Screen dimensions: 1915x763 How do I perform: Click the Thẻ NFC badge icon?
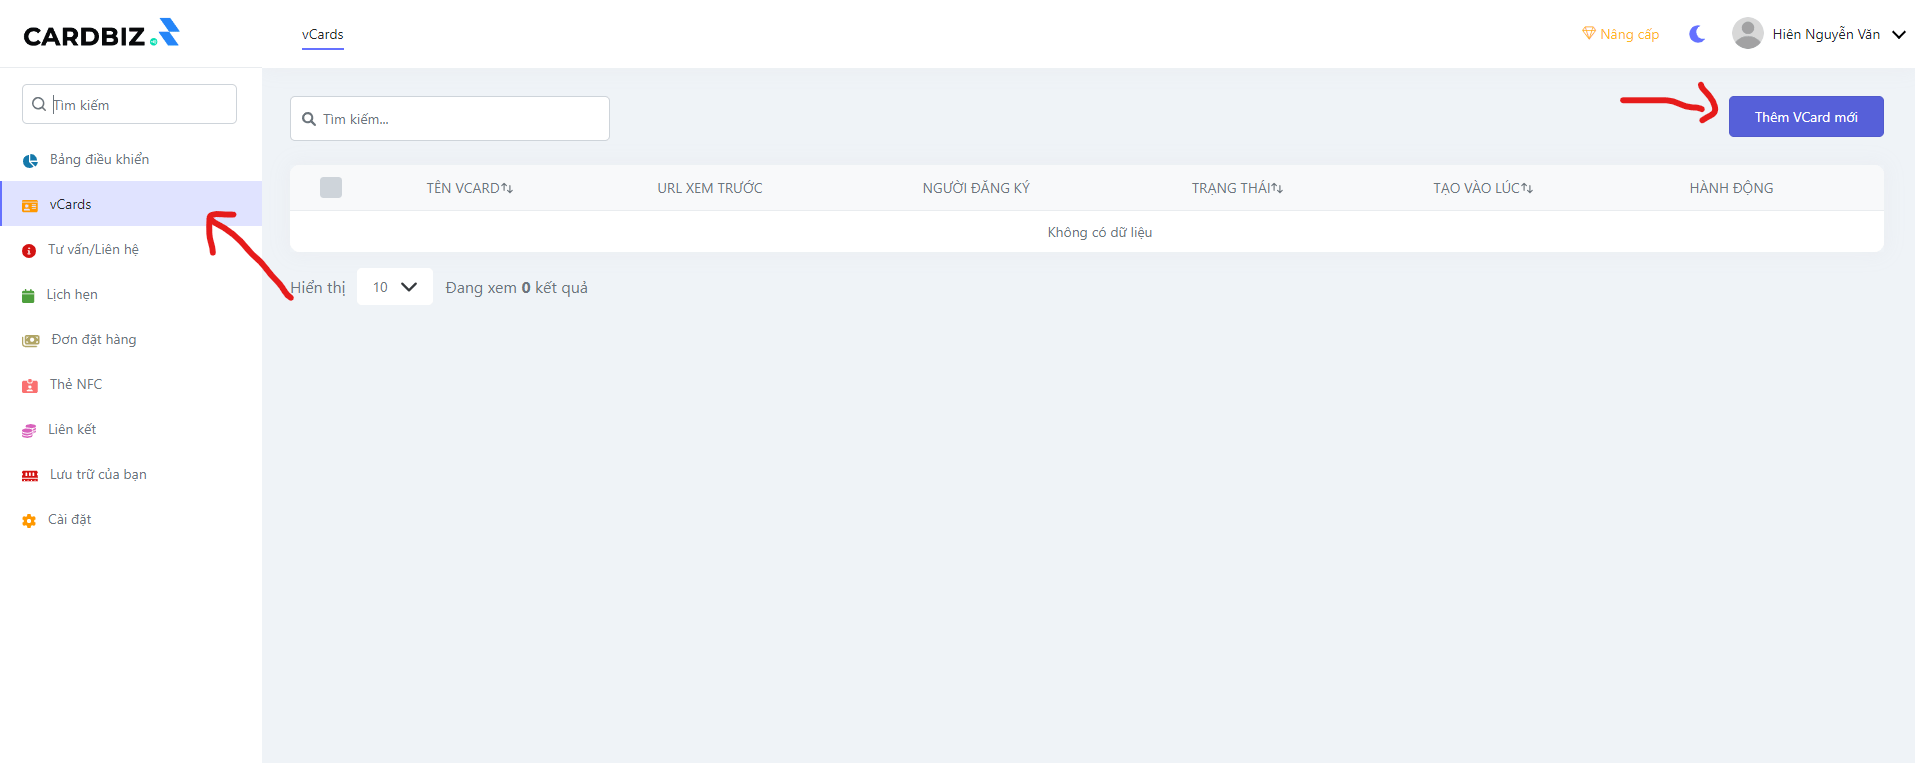[30, 385]
